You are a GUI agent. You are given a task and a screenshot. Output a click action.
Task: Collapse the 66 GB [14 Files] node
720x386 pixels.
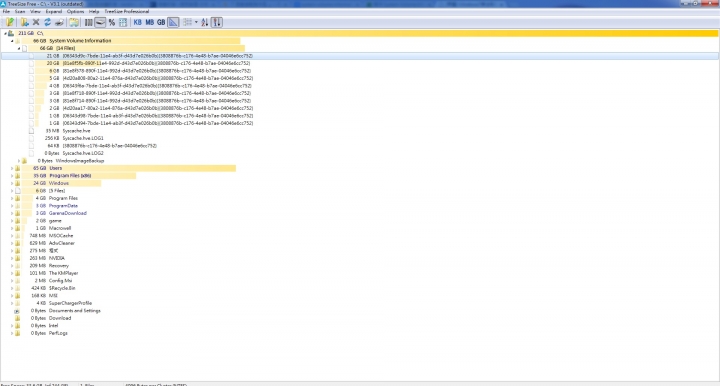(x=19, y=48)
